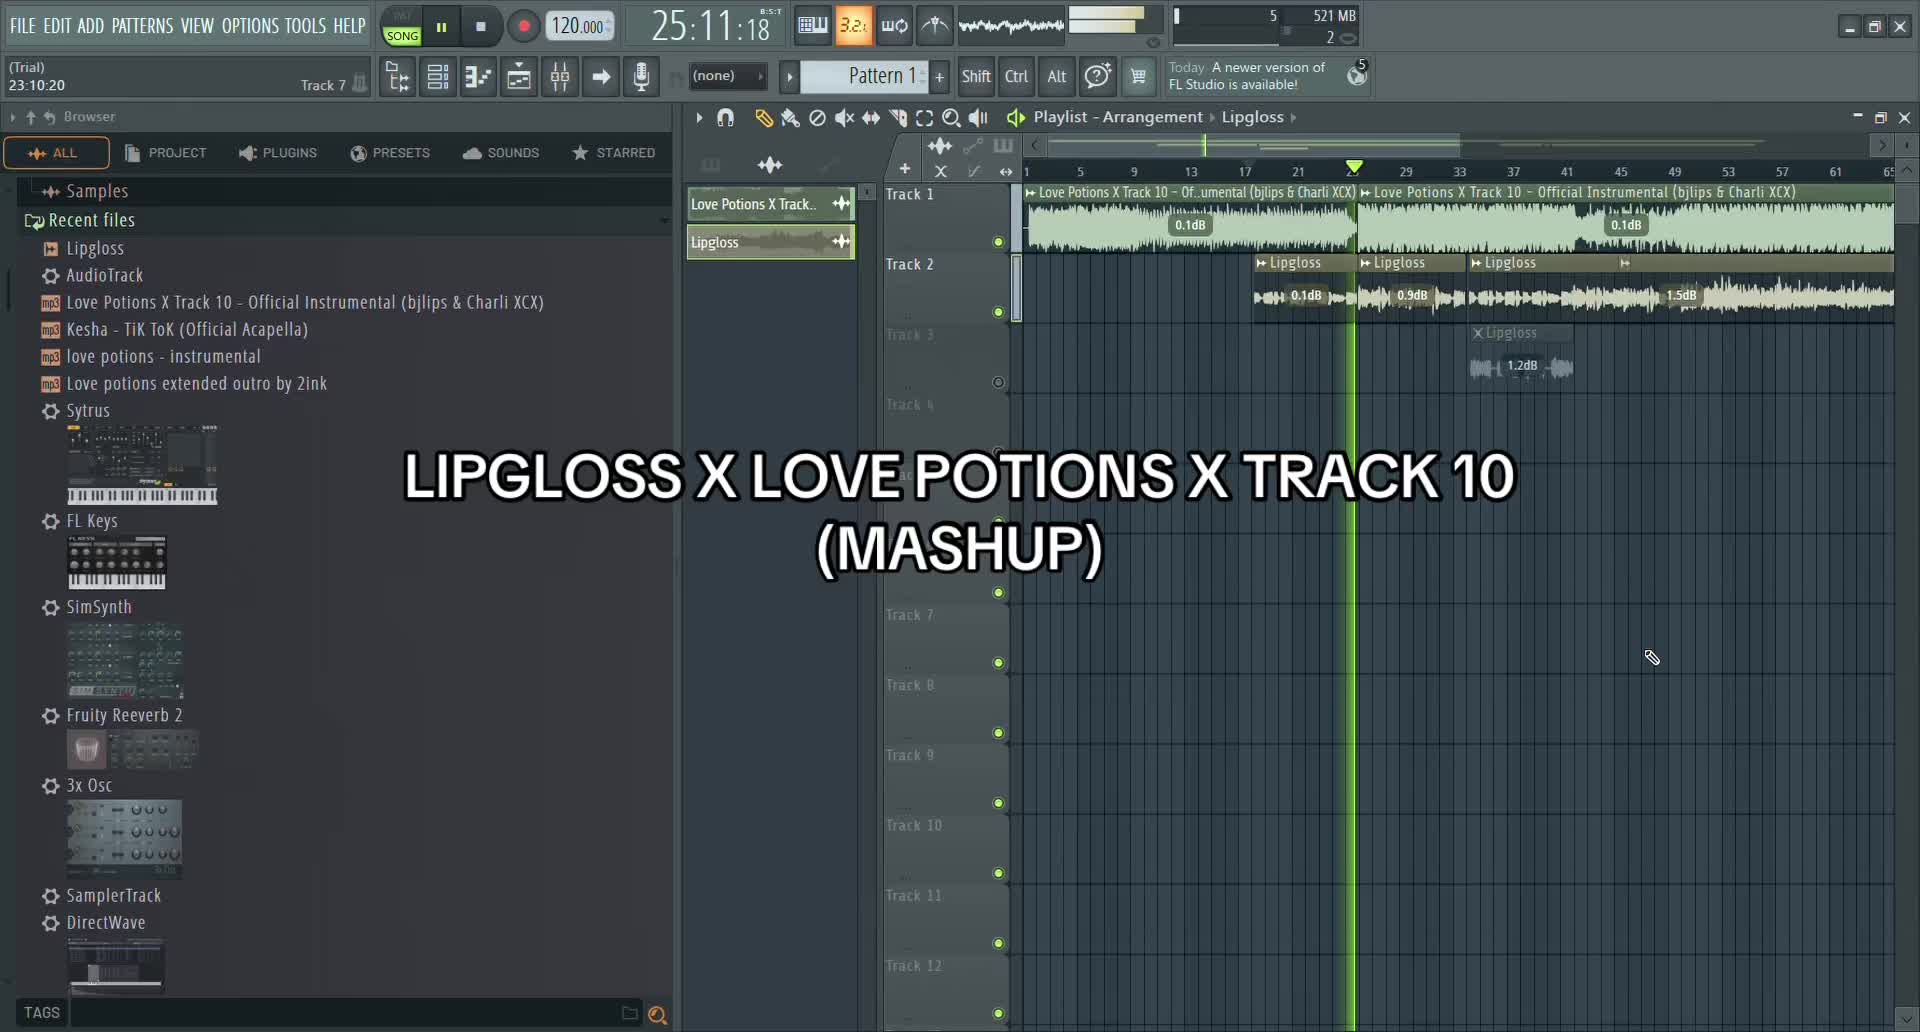Click the browser search magnifier icon

657,1015
